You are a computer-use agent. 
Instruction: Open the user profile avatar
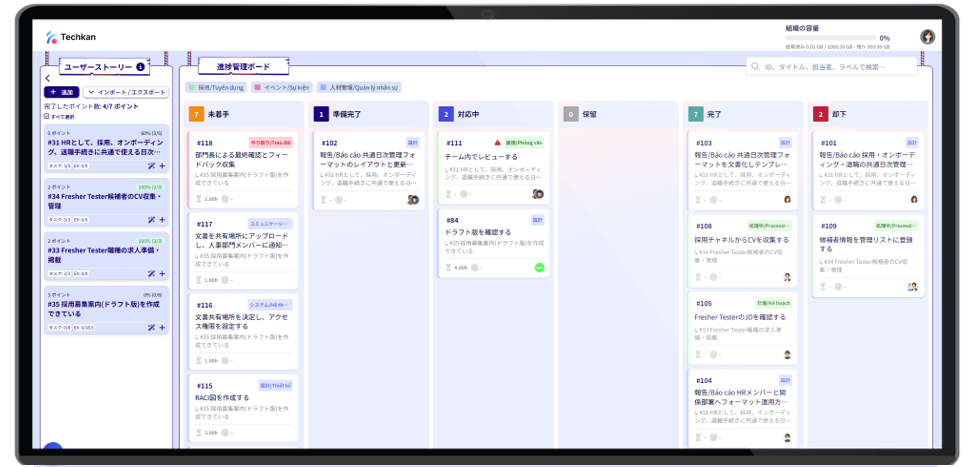tap(927, 37)
